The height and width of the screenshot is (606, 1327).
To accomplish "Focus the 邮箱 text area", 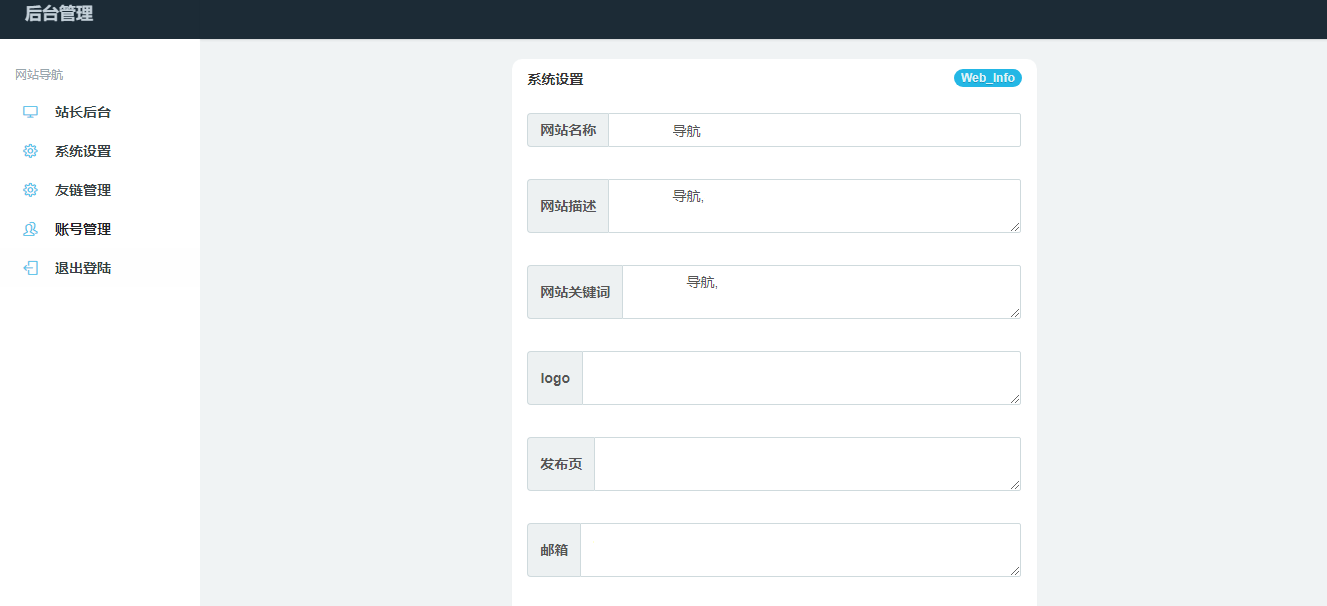I will coord(799,550).
